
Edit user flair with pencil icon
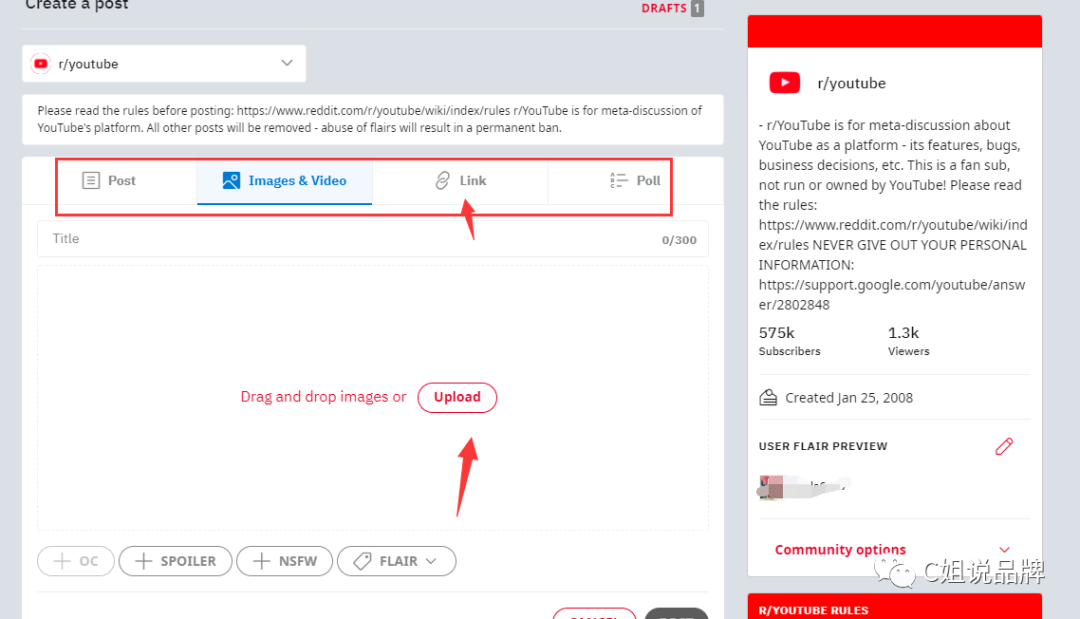tap(1004, 446)
